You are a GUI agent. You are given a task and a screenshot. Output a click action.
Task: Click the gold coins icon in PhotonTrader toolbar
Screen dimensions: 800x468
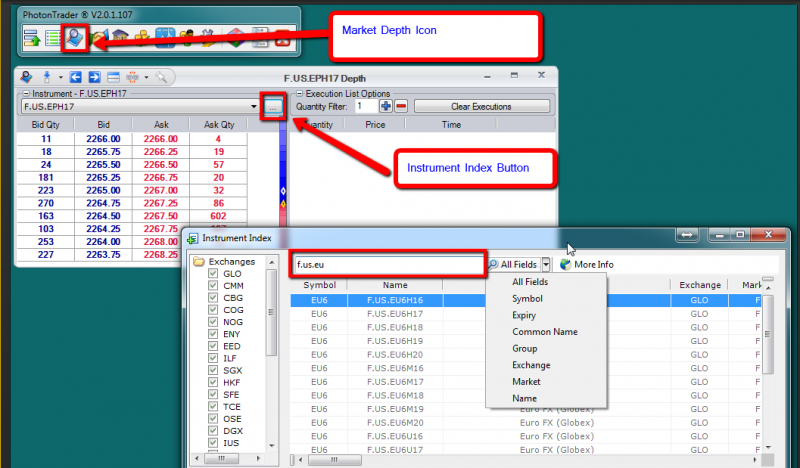pos(142,38)
